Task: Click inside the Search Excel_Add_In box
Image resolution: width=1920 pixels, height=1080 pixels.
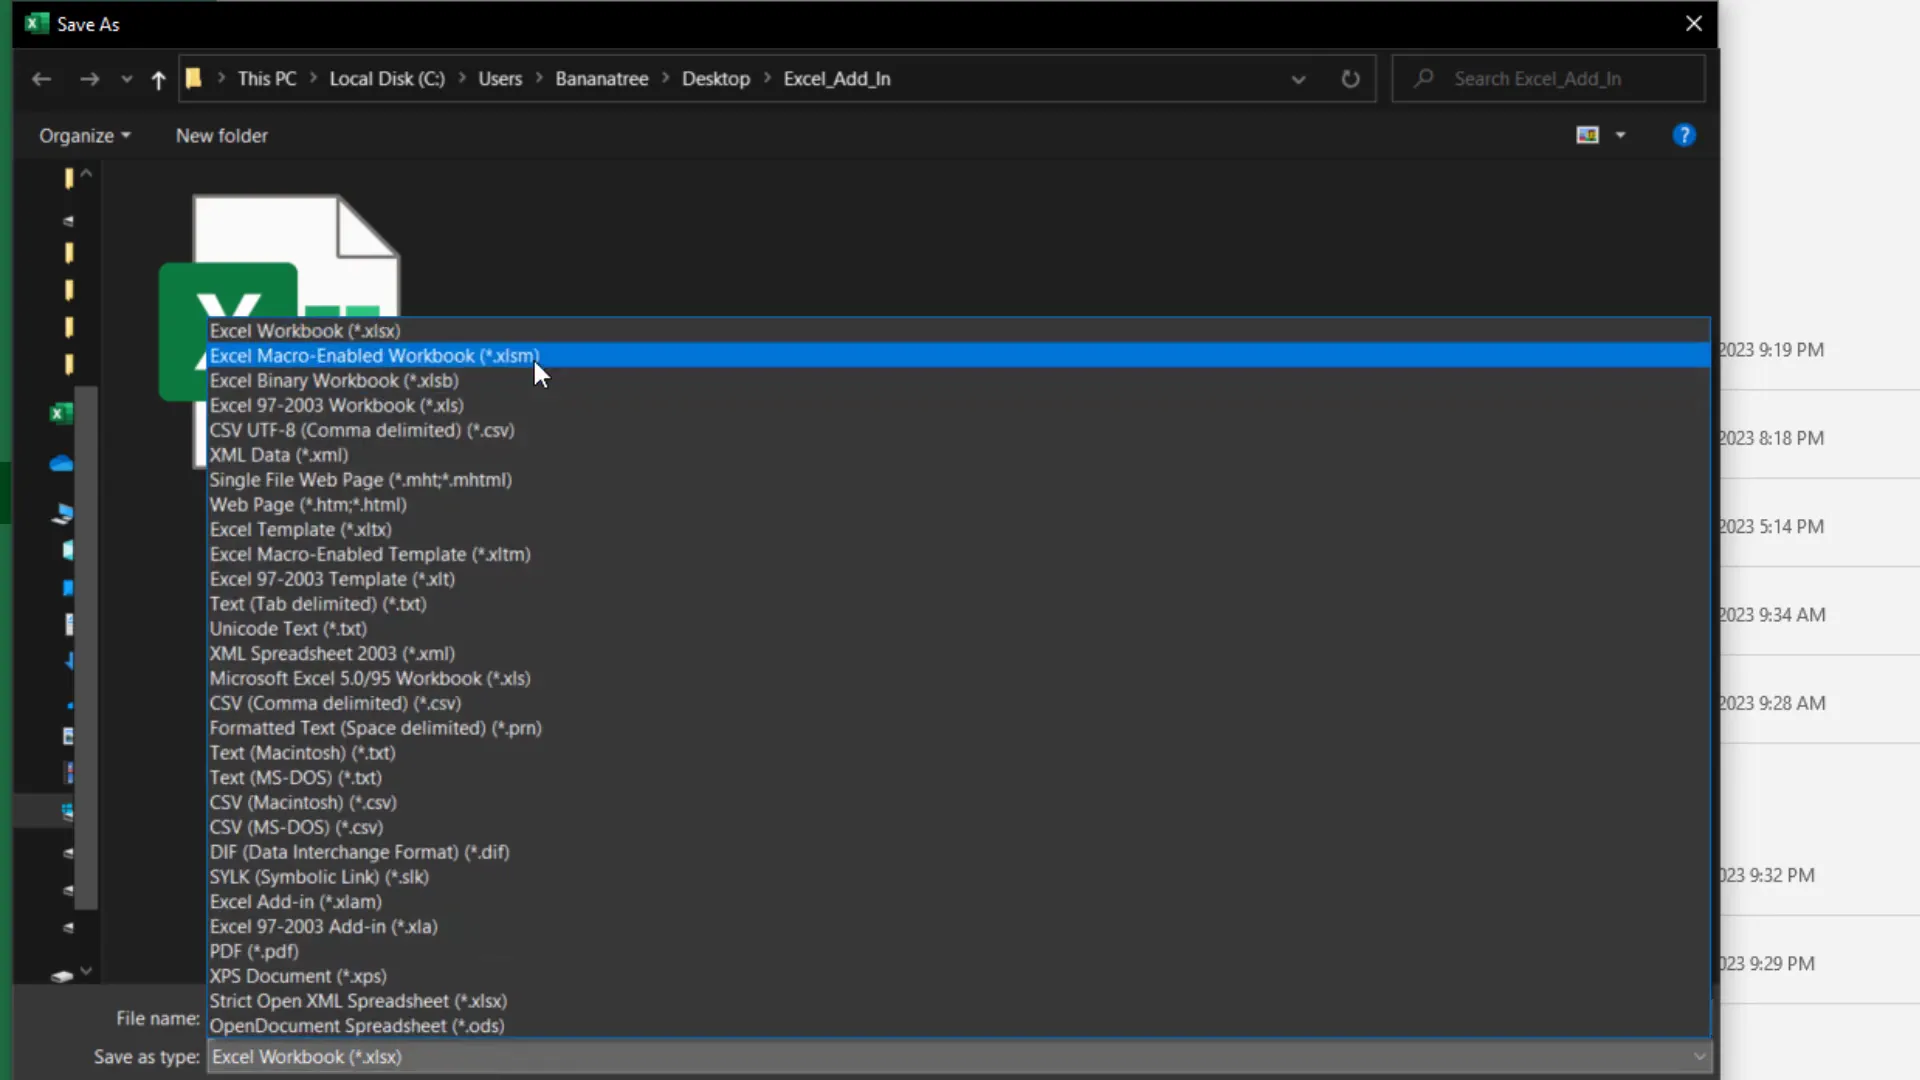Action: pos(1550,78)
